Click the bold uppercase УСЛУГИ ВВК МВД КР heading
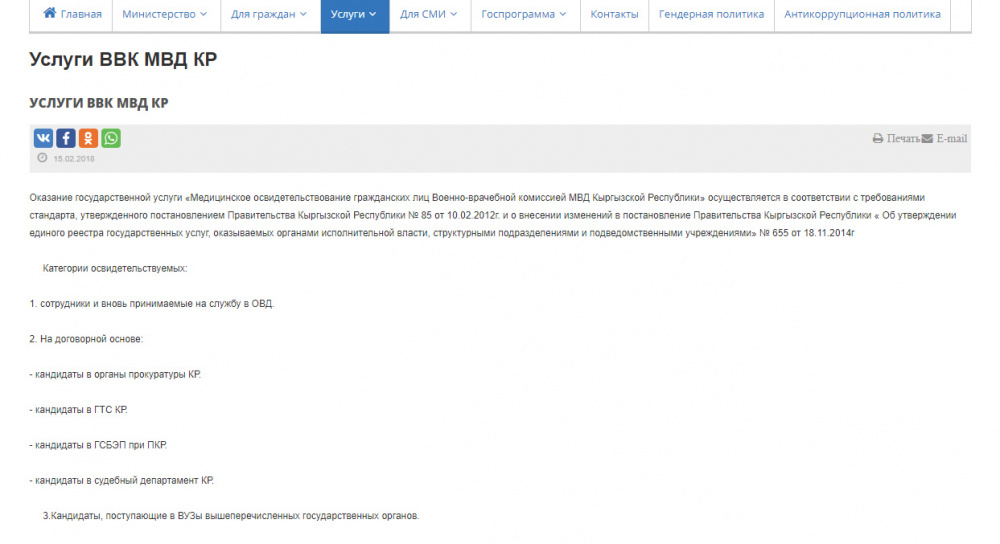The image size is (1000, 544). tap(98, 103)
